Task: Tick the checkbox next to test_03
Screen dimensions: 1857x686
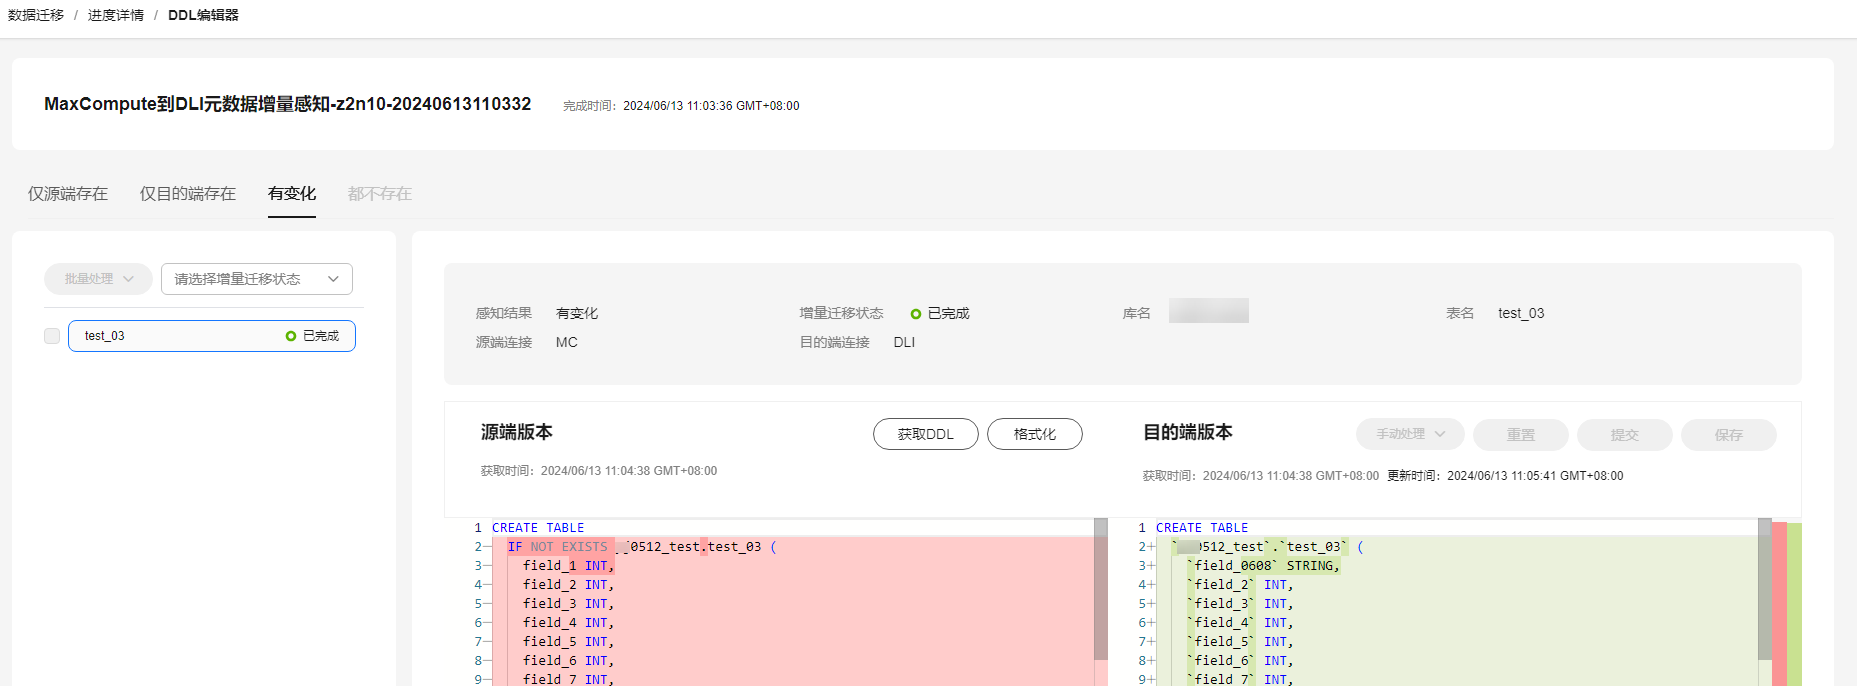Action: [52, 336]
